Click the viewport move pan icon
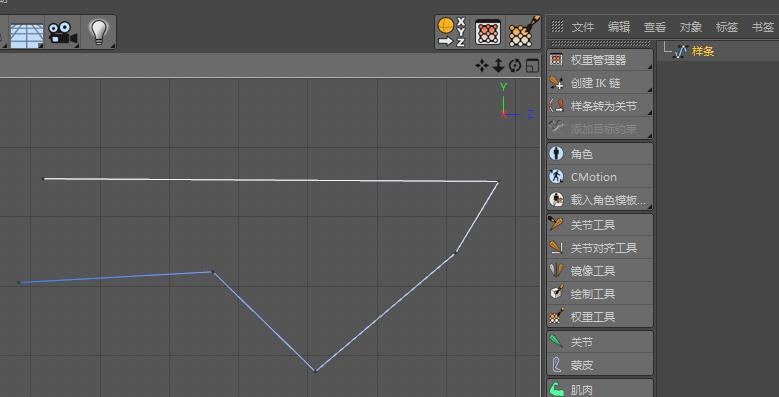The image size is (779, 397). click(x=481, y=66)
